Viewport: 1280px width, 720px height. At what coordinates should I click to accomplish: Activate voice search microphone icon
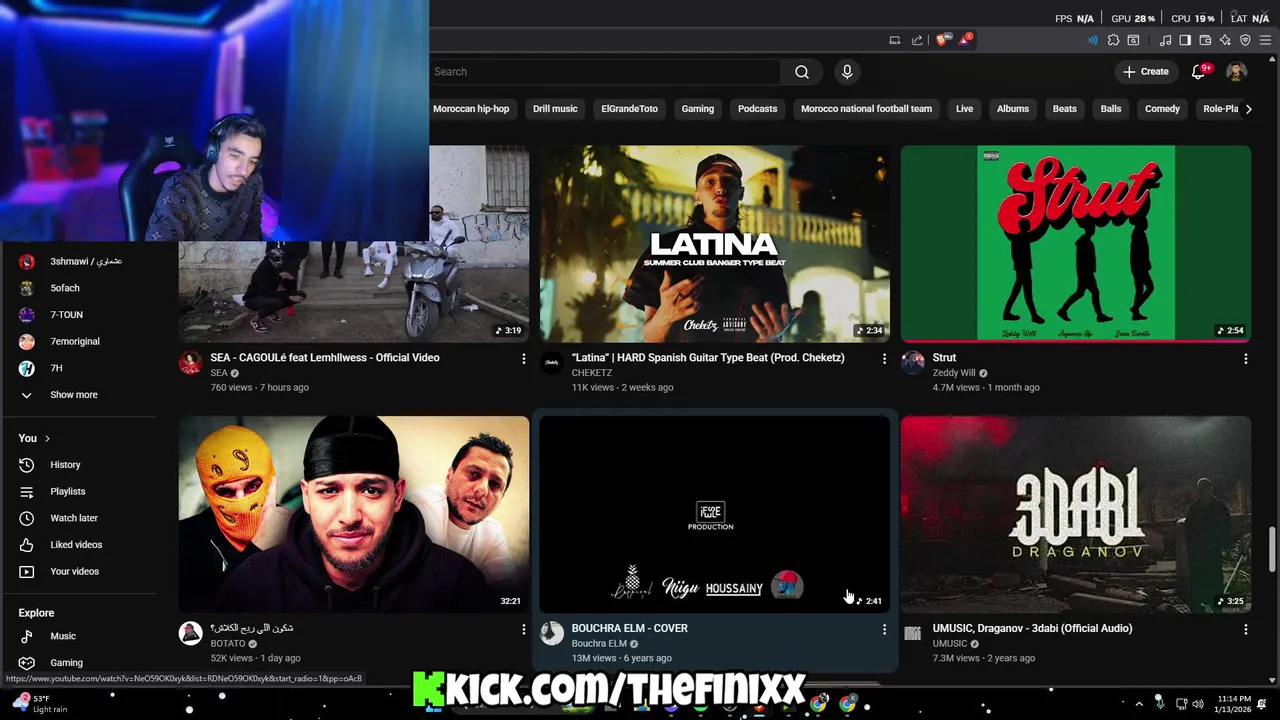click(847, 72)
